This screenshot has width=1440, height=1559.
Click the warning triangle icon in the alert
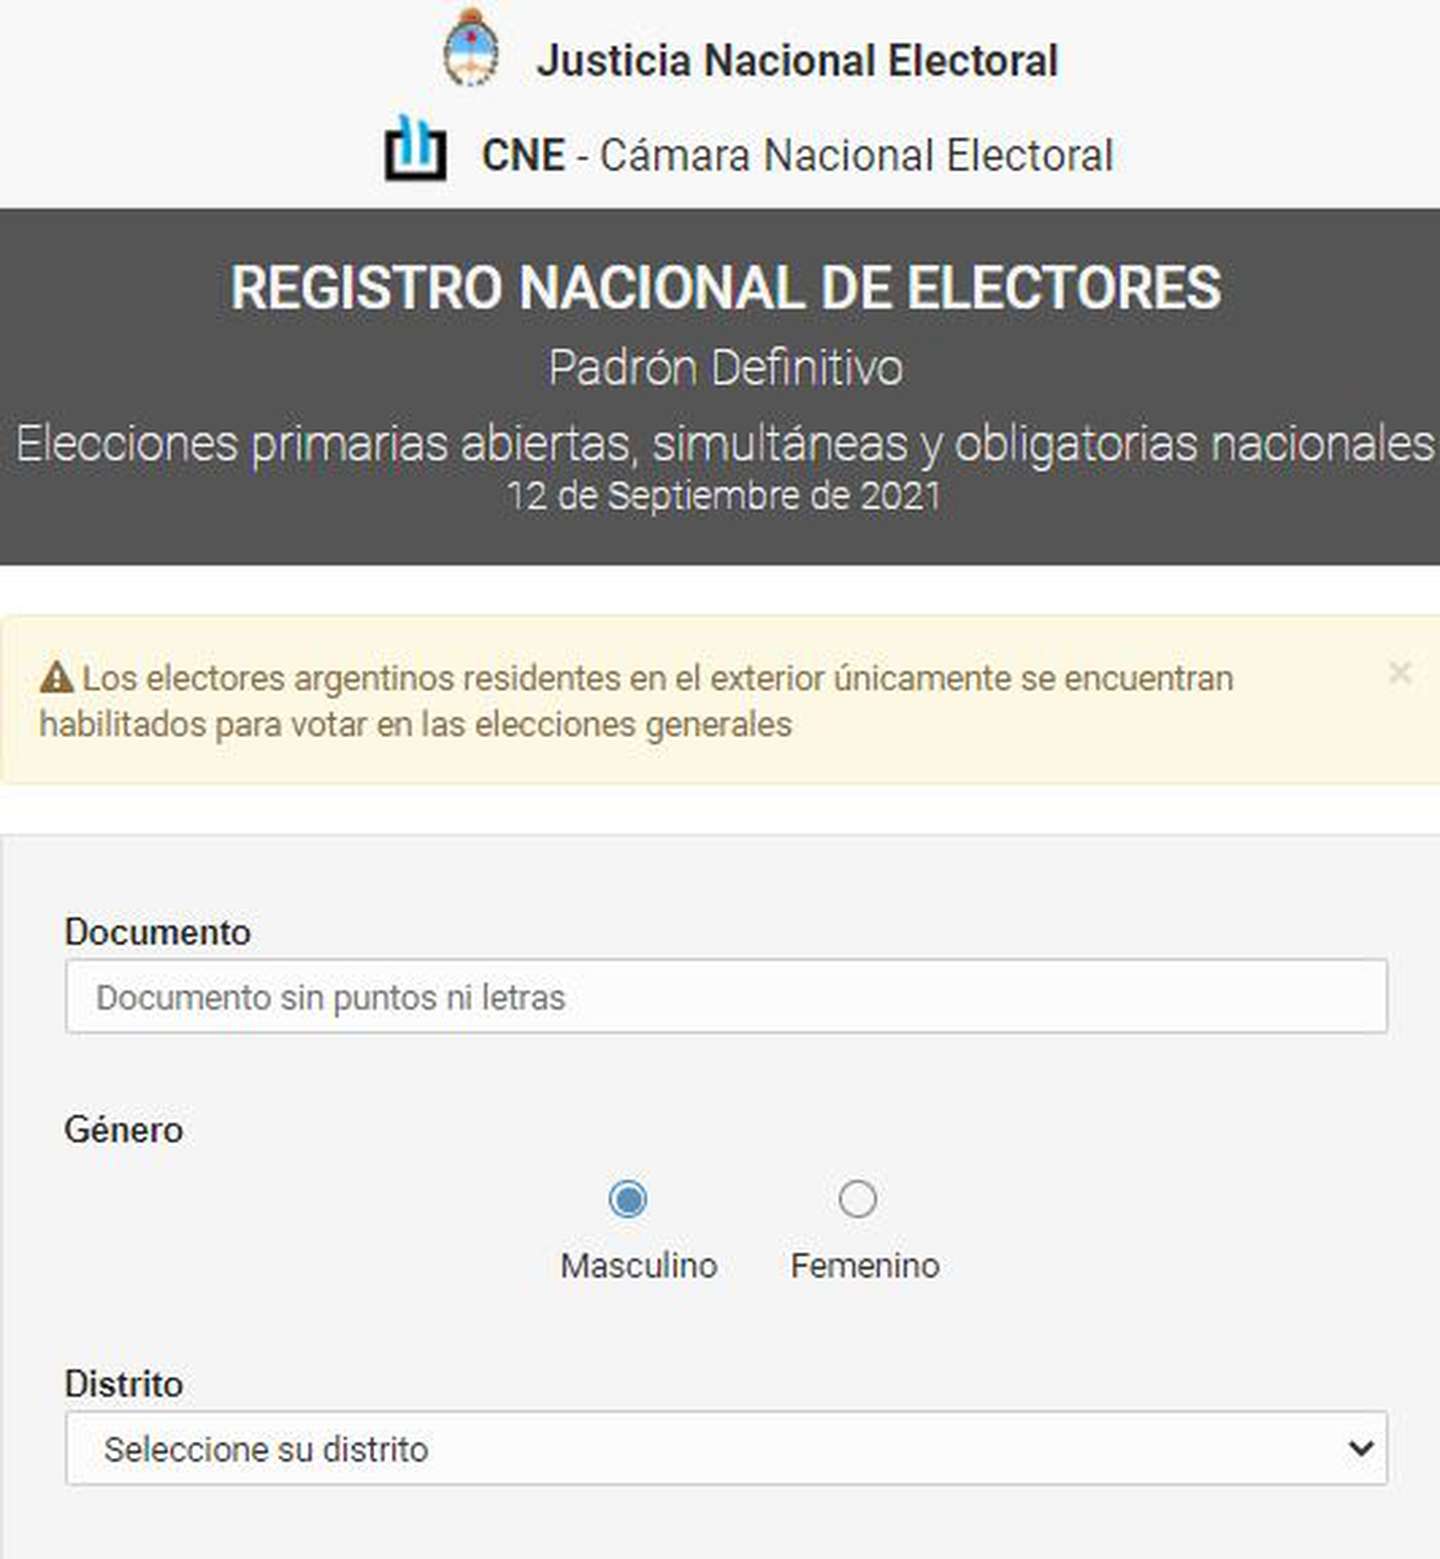[57, 678]
